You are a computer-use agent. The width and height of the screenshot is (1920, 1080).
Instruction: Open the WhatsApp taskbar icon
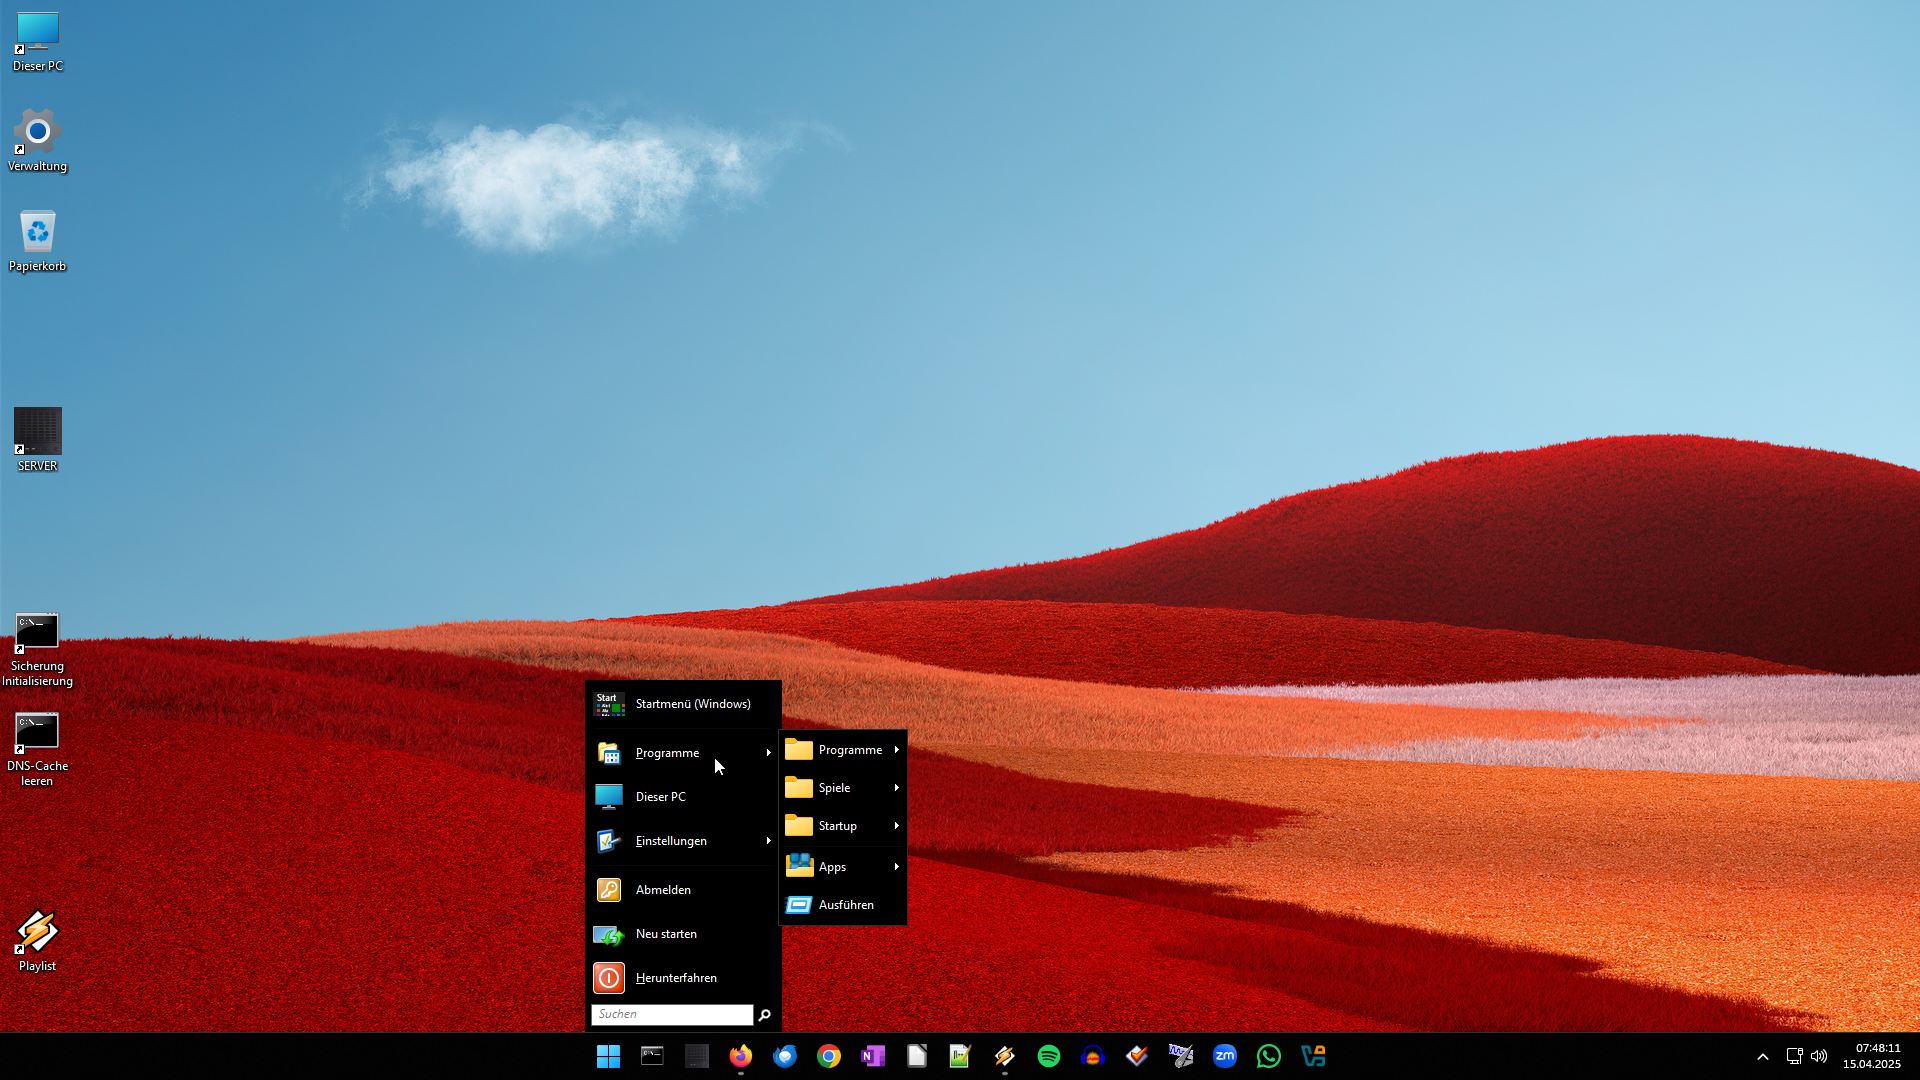pos(1269,1056)
